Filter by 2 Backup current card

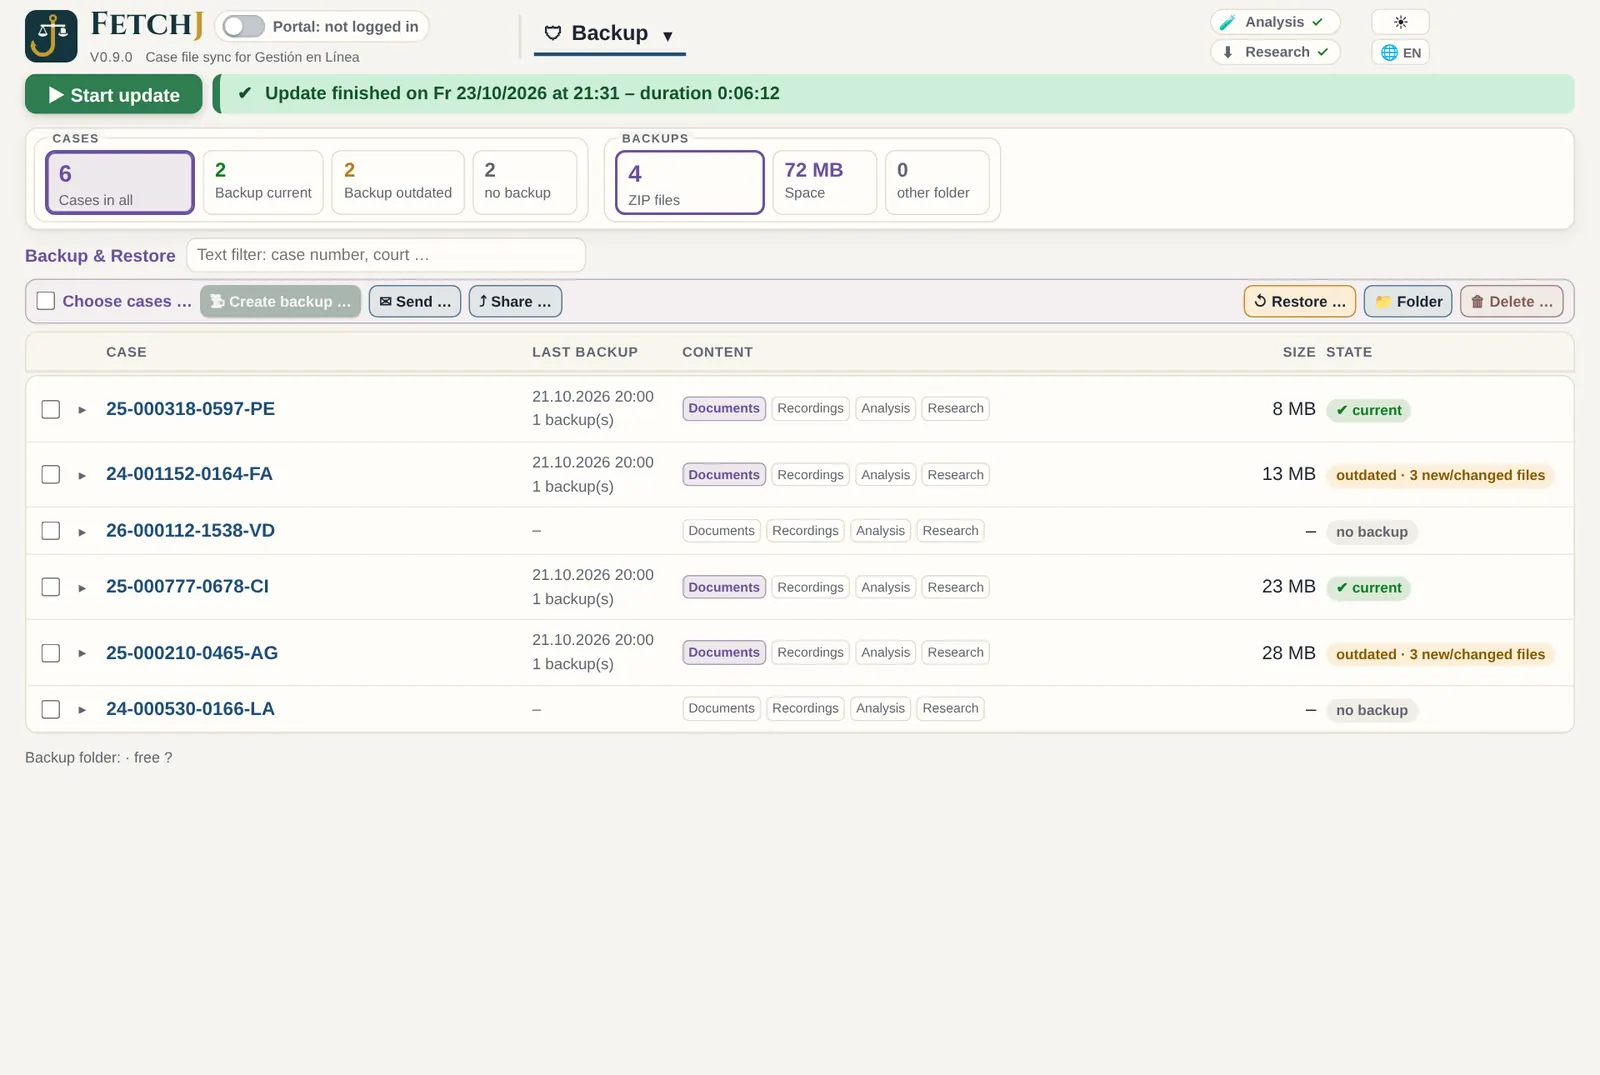click(263, 182)
